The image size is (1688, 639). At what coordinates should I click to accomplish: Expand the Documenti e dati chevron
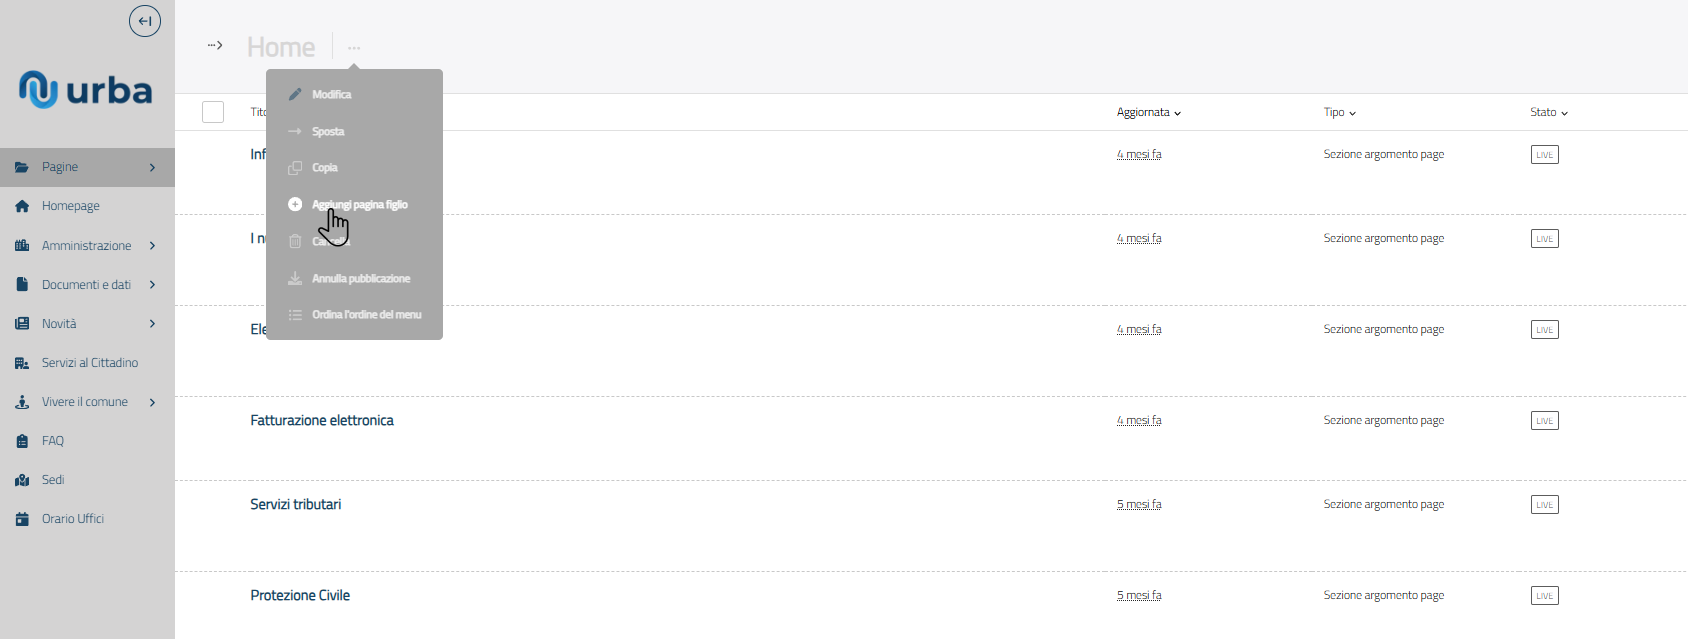pyautogui.click(x=152, y=285)
